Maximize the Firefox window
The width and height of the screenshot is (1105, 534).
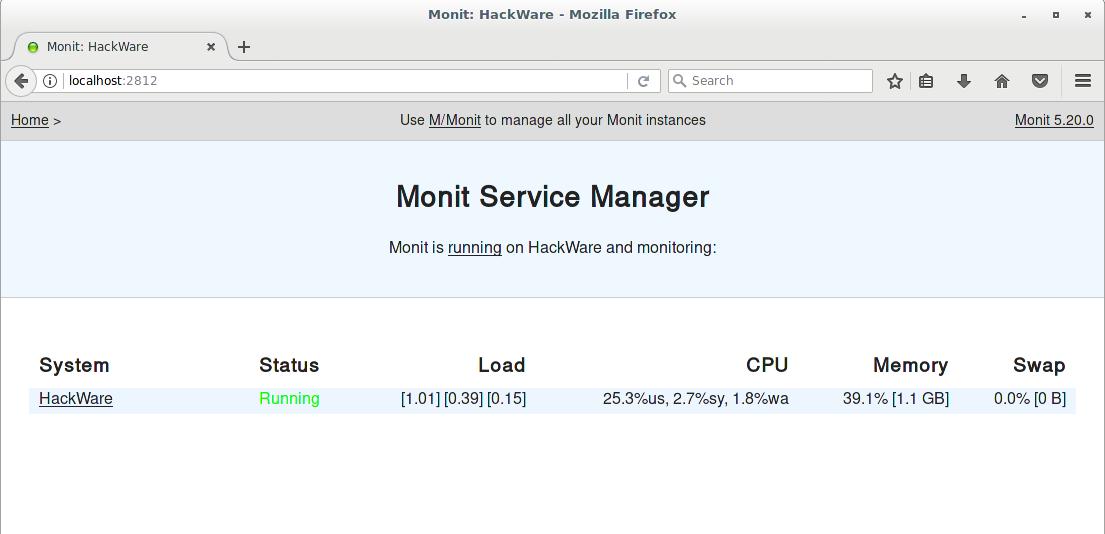click(1055, 15)
